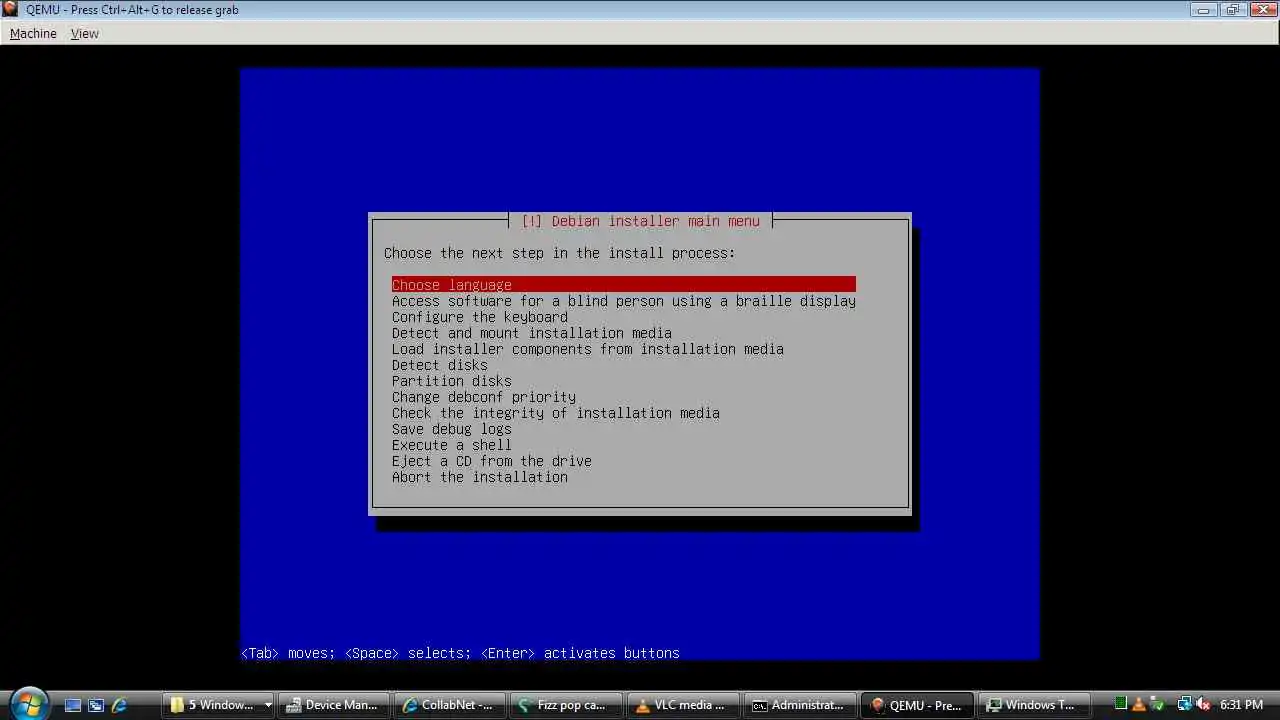Launch Internet Explorer from quick launch

[119, 705]
